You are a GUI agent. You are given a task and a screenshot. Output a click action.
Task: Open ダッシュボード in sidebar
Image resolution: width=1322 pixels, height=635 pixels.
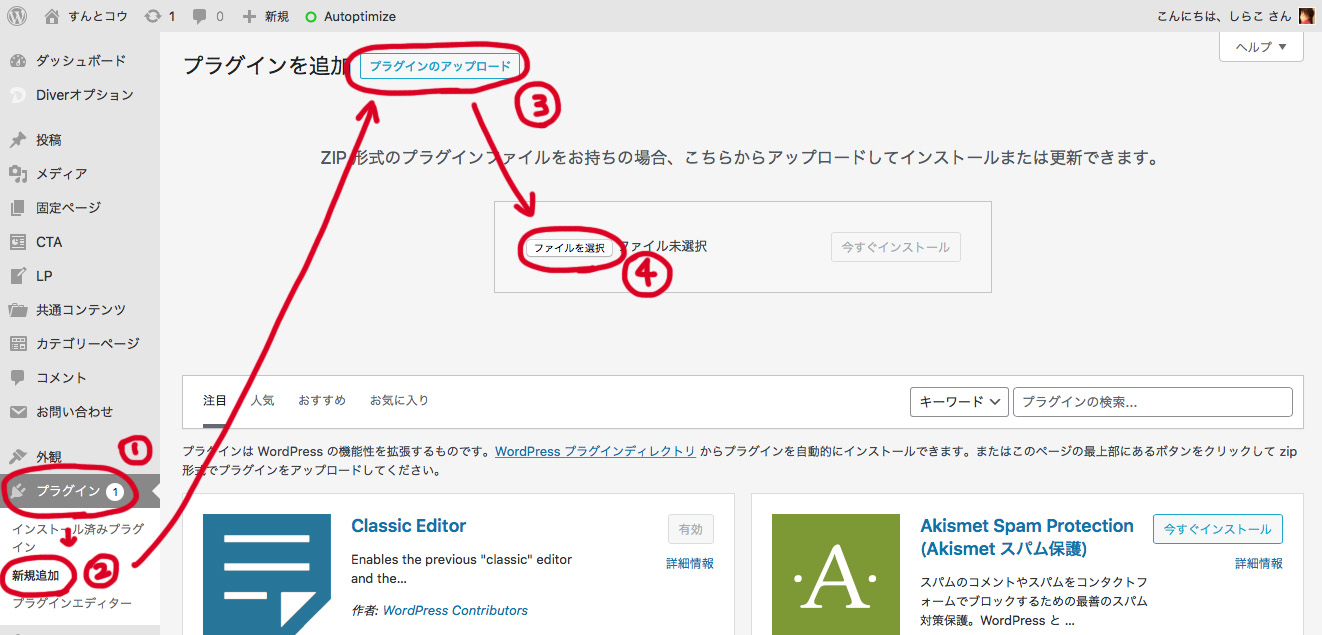tap(80, 60)
